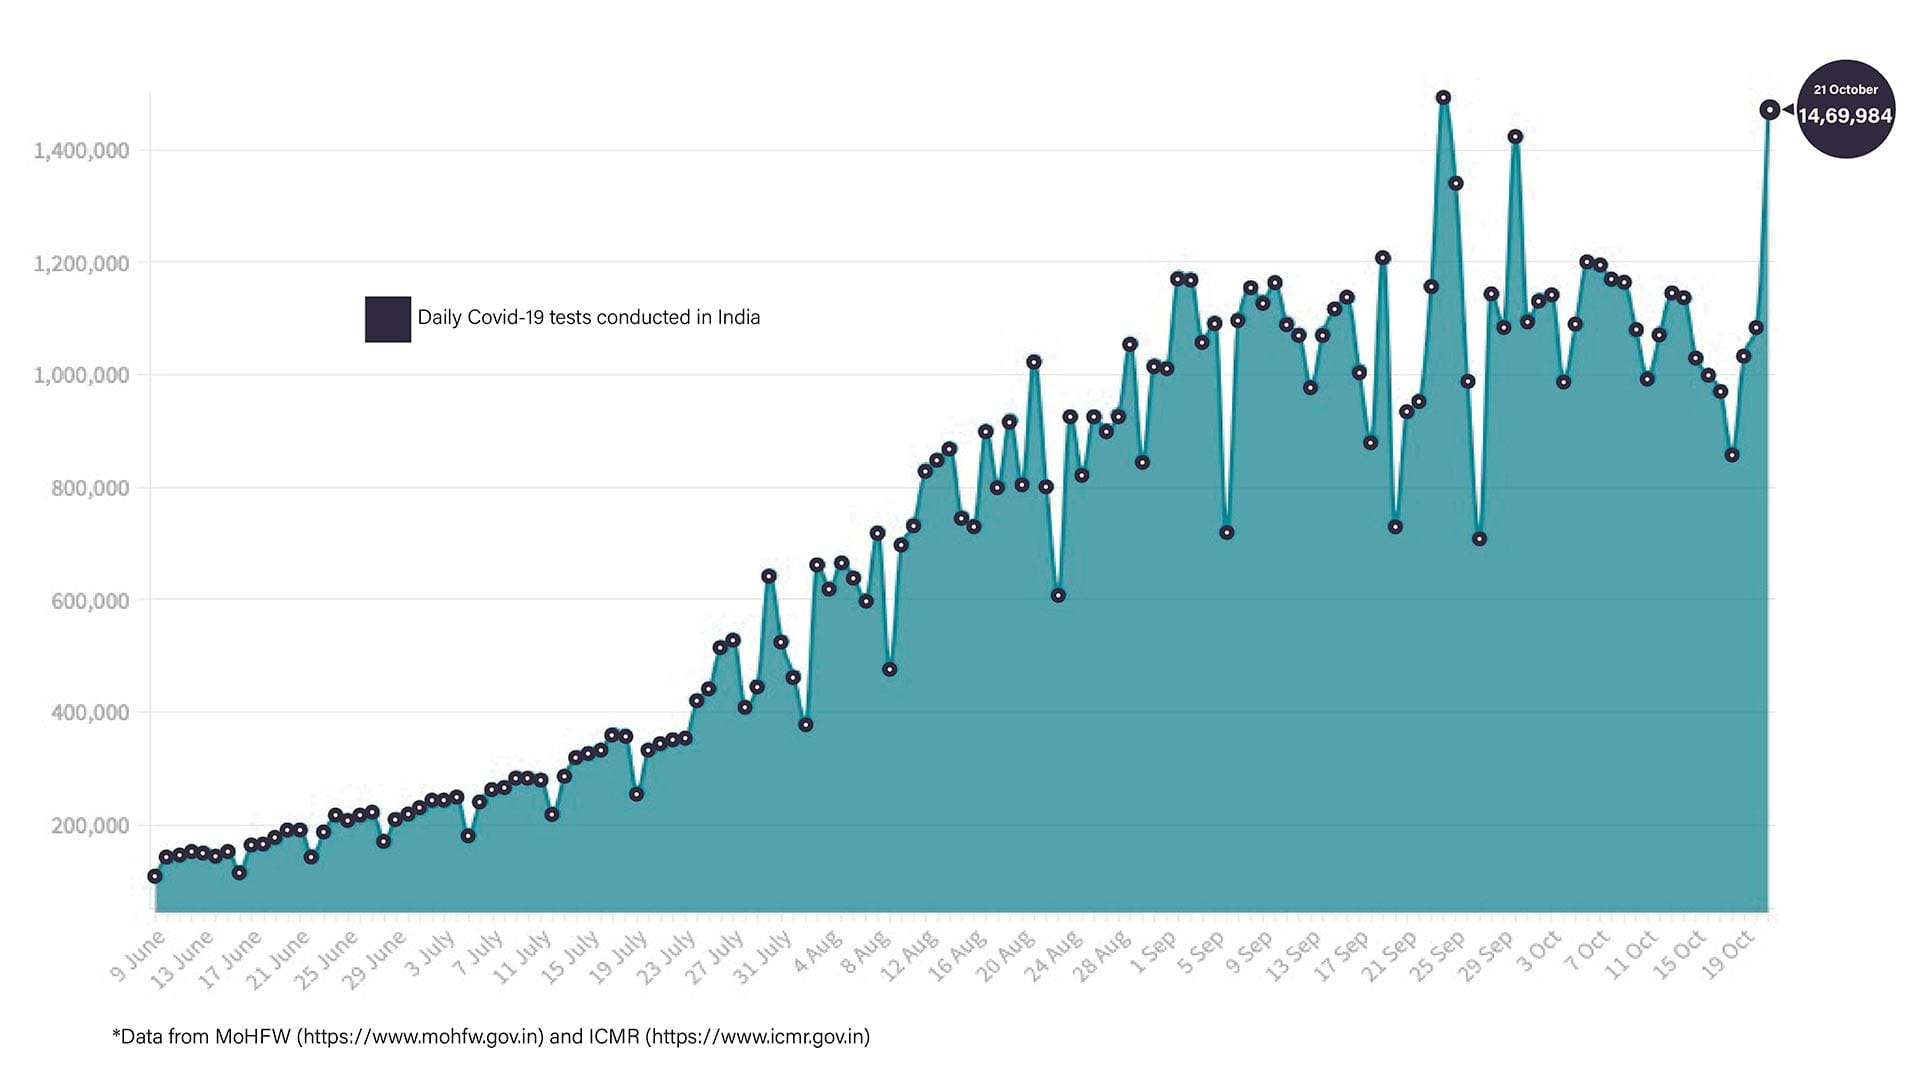Click the '1 Sep' x-axis date label

point(1152,953)
